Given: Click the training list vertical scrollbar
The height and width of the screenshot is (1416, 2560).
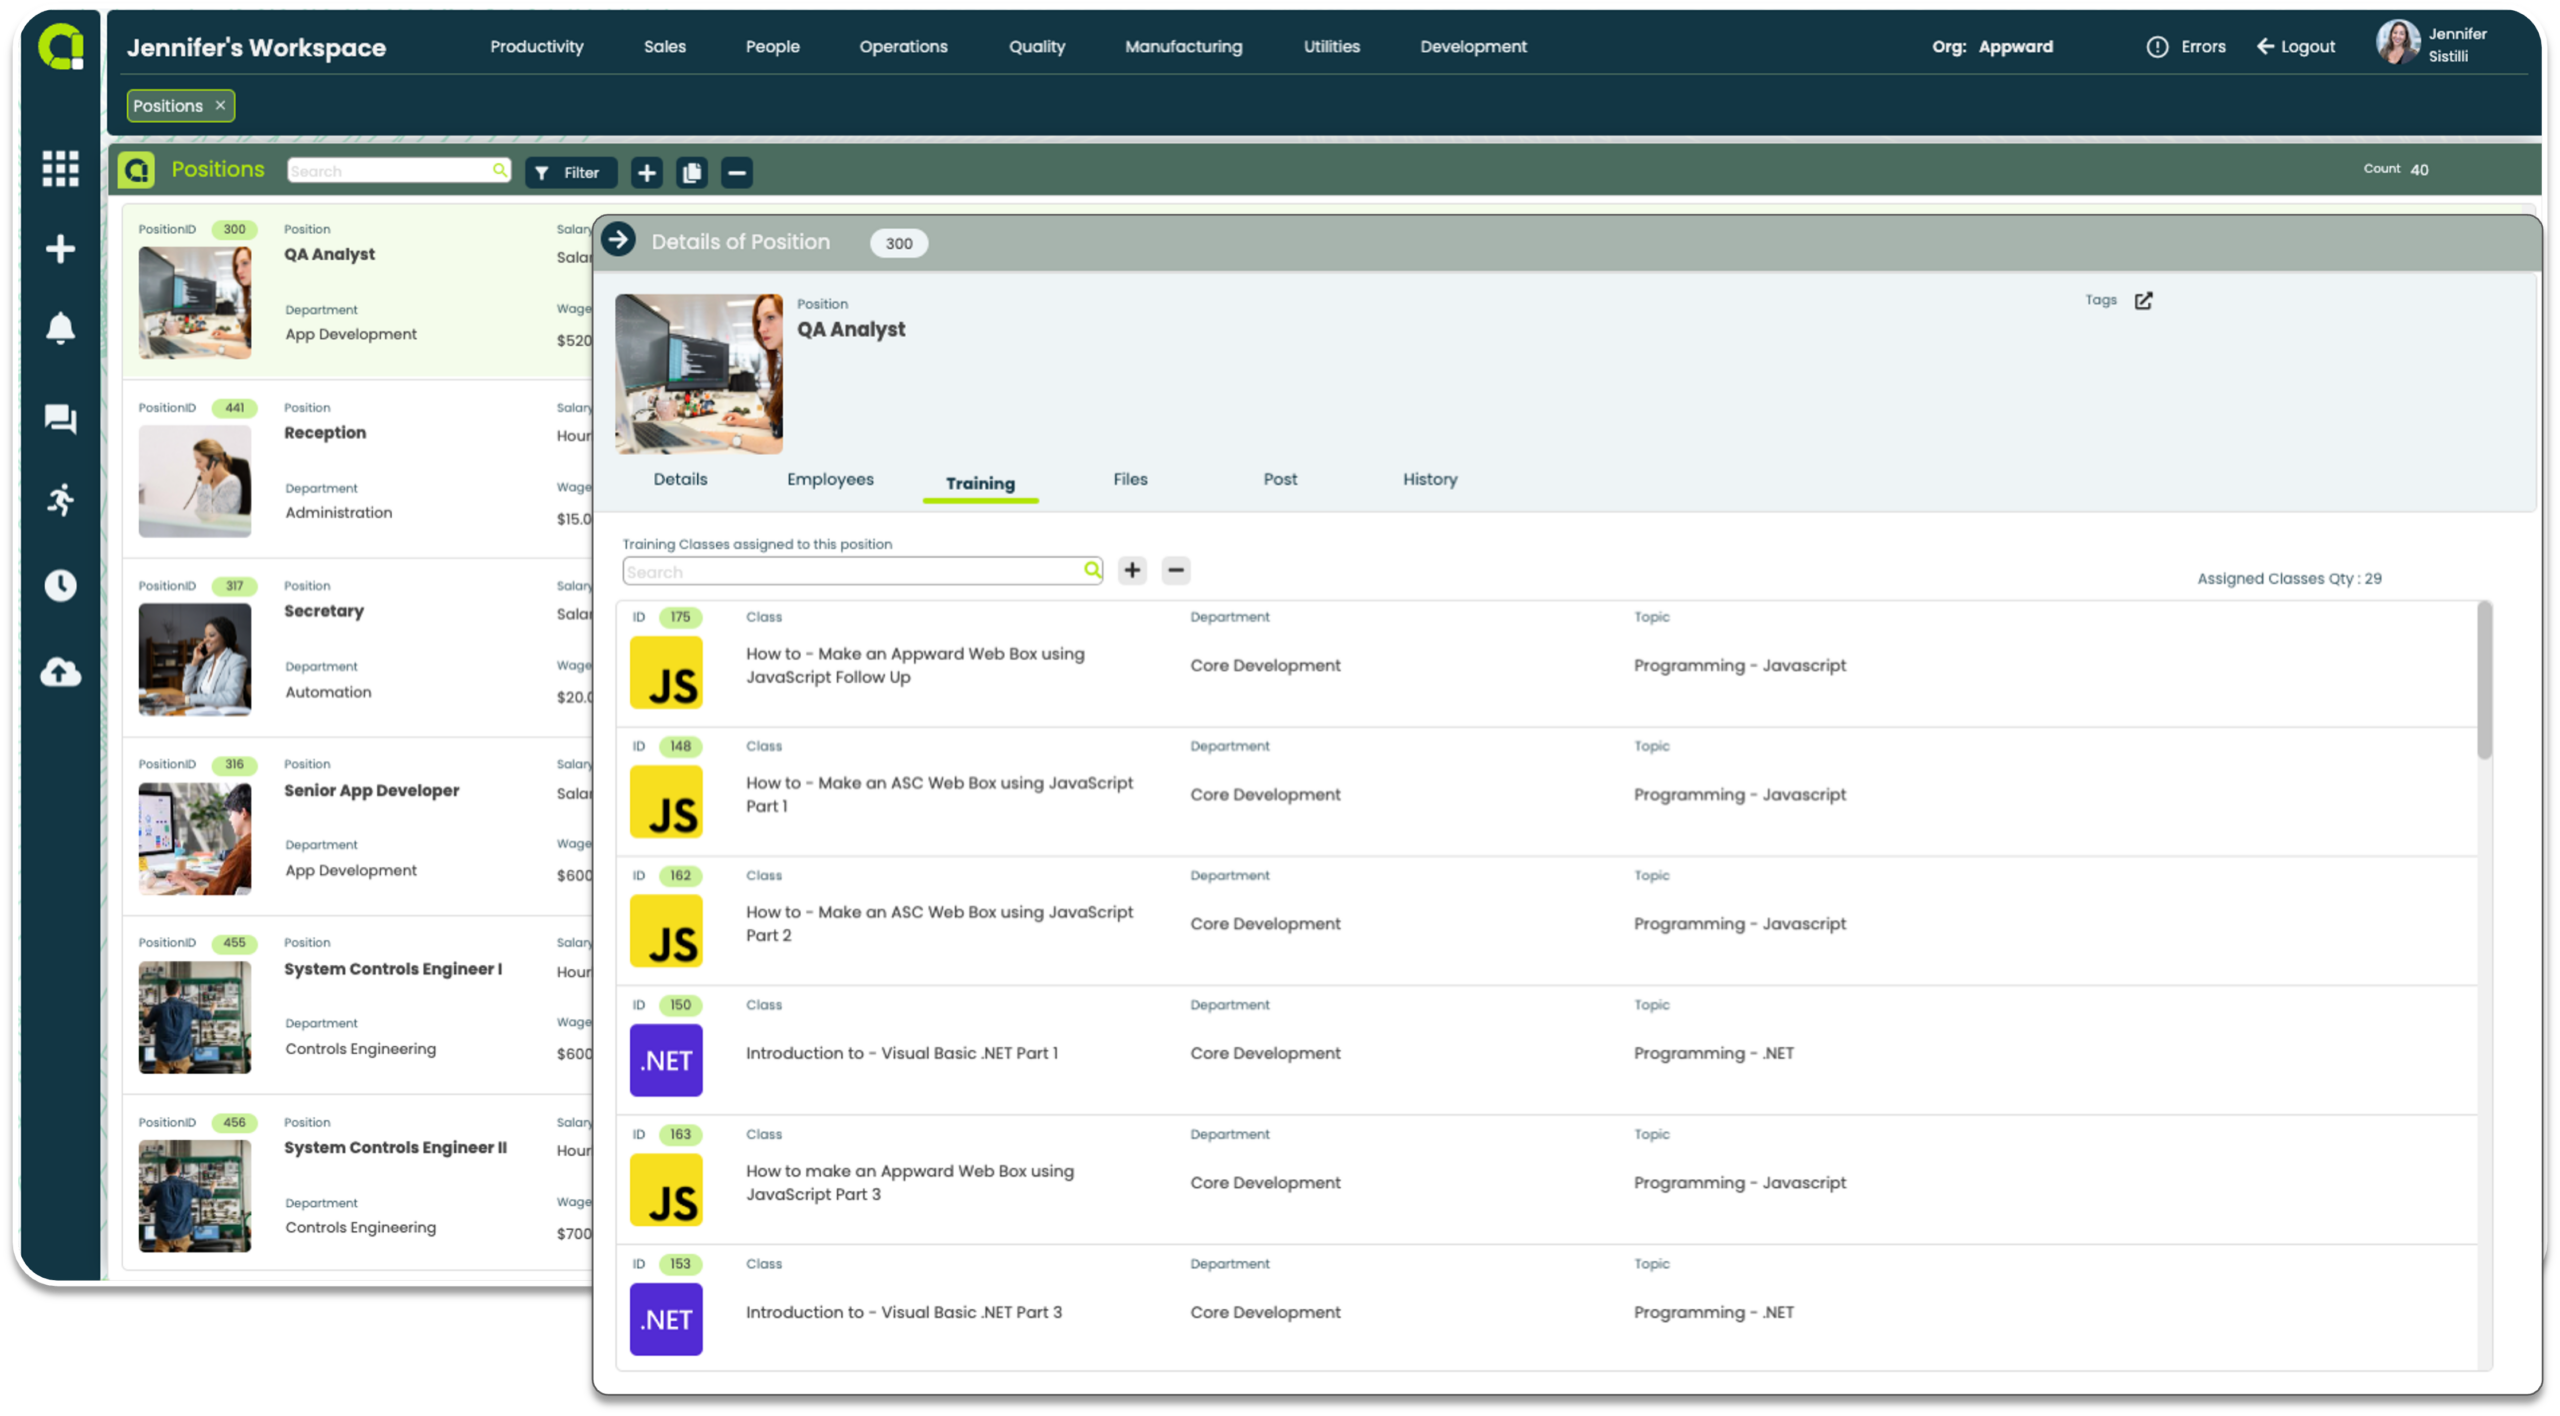Looking at the screenshot, I should [x=2484, y=680].
